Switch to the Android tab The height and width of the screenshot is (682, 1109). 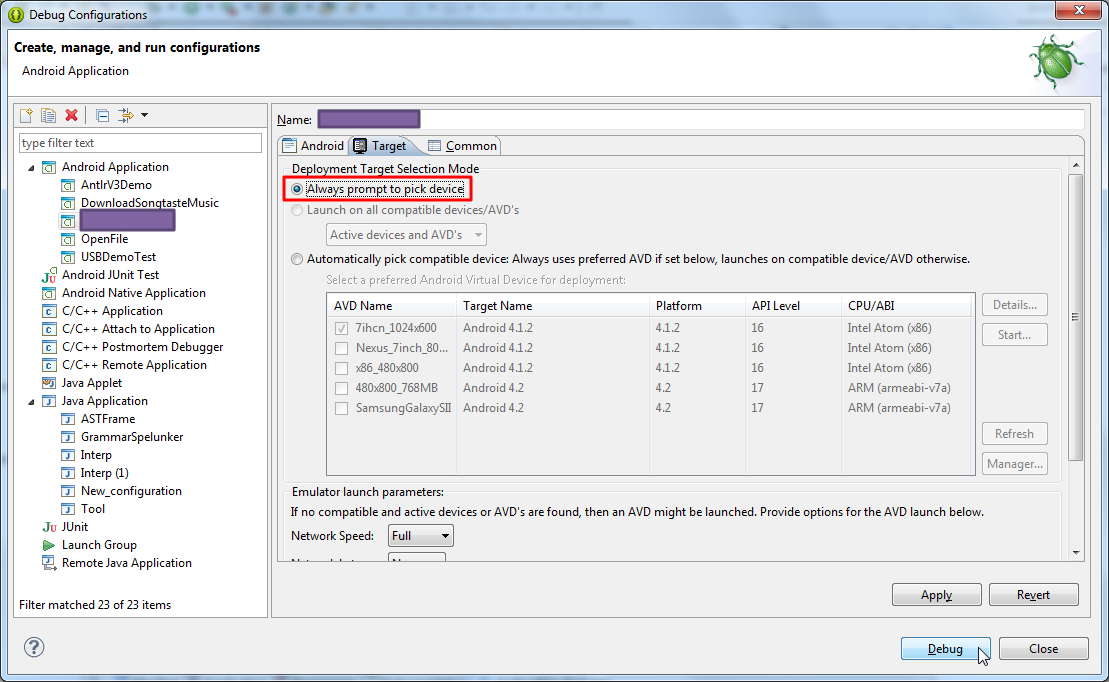click(x=314, y=146)
